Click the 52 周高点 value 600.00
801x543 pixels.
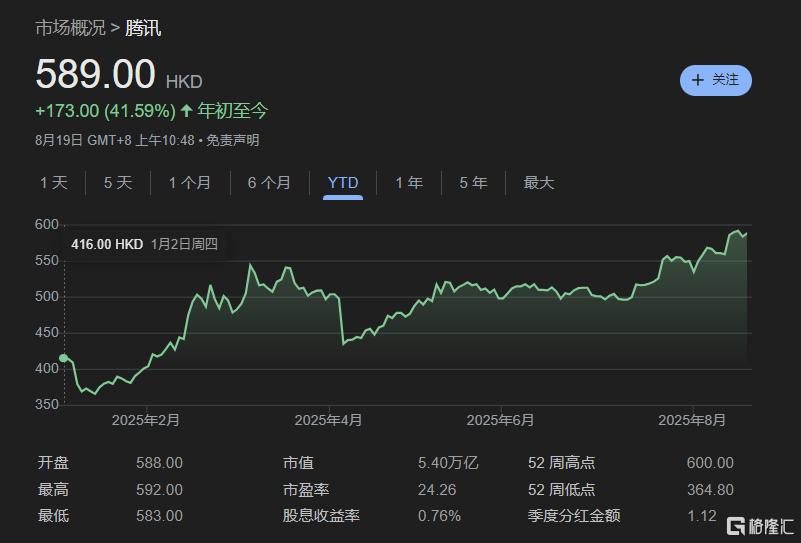[710, 463]
